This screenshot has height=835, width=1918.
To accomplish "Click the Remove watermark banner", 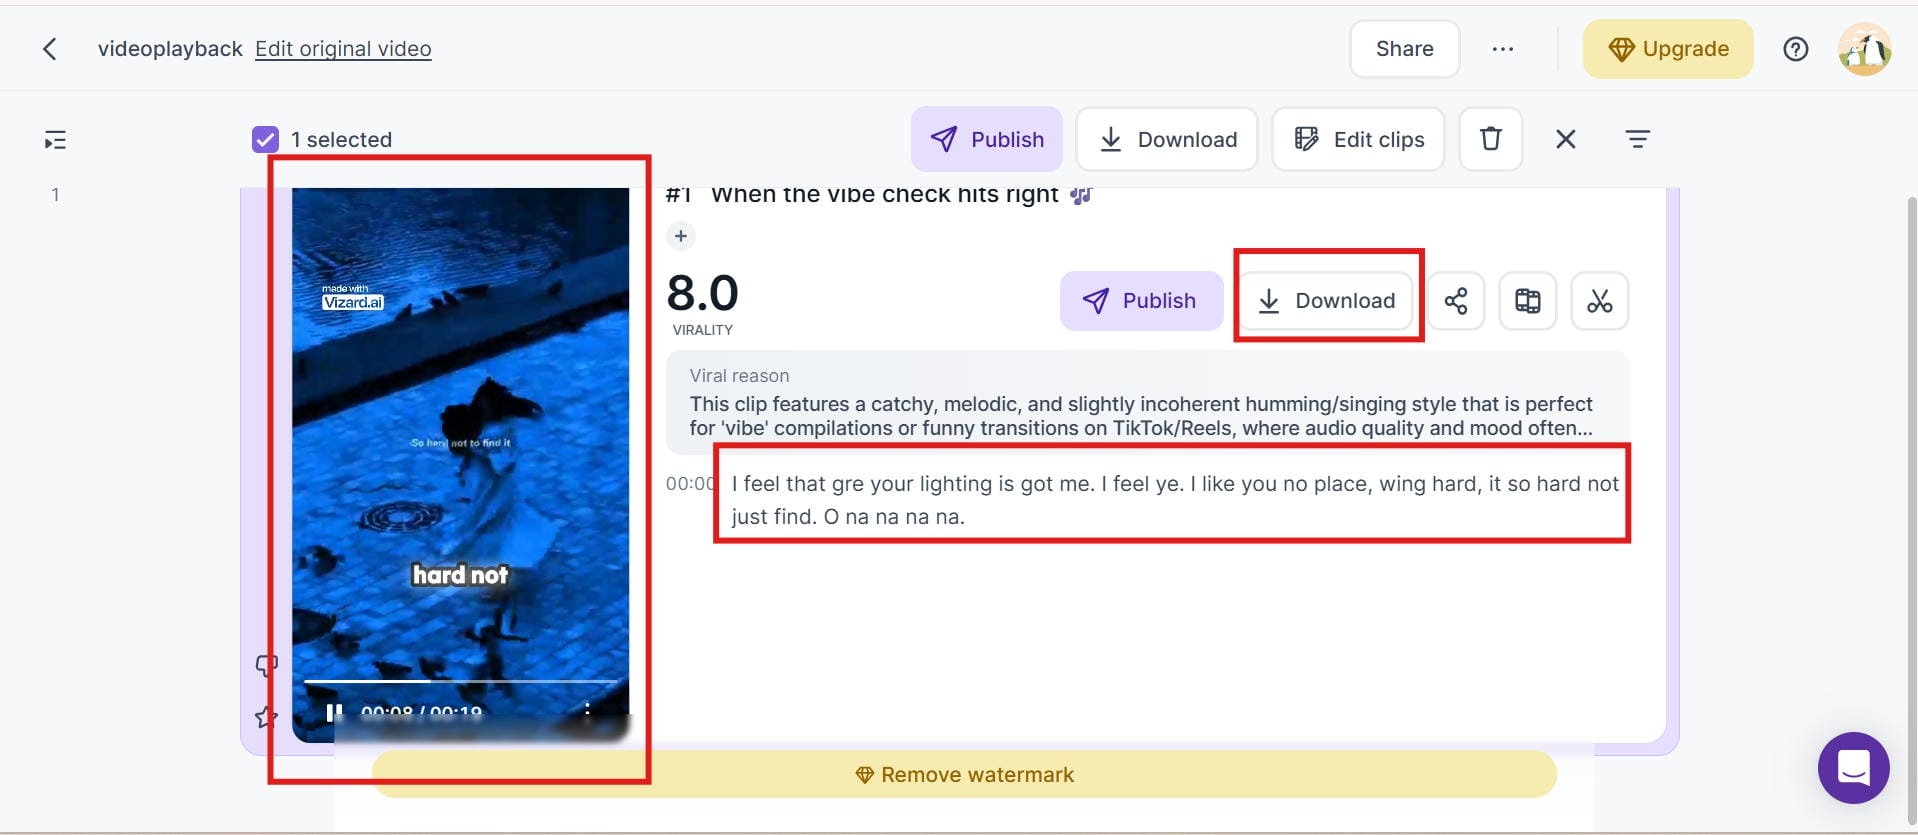I will pyautogui.click(x=964, y=775).
